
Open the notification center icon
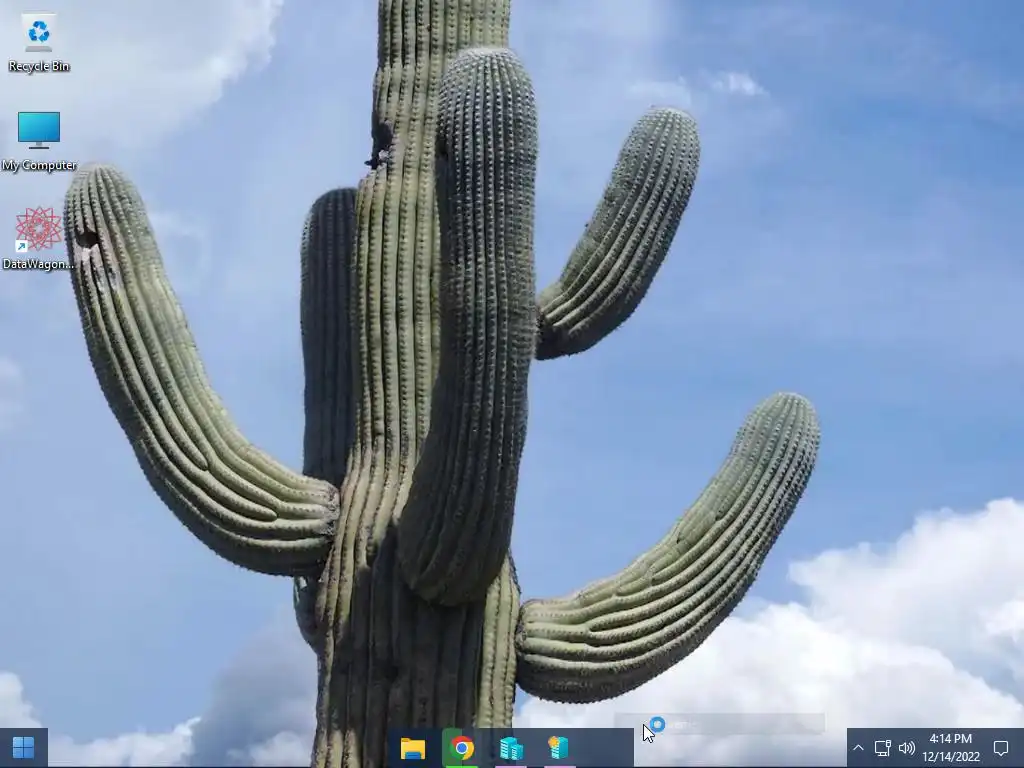pos(1000,748)
